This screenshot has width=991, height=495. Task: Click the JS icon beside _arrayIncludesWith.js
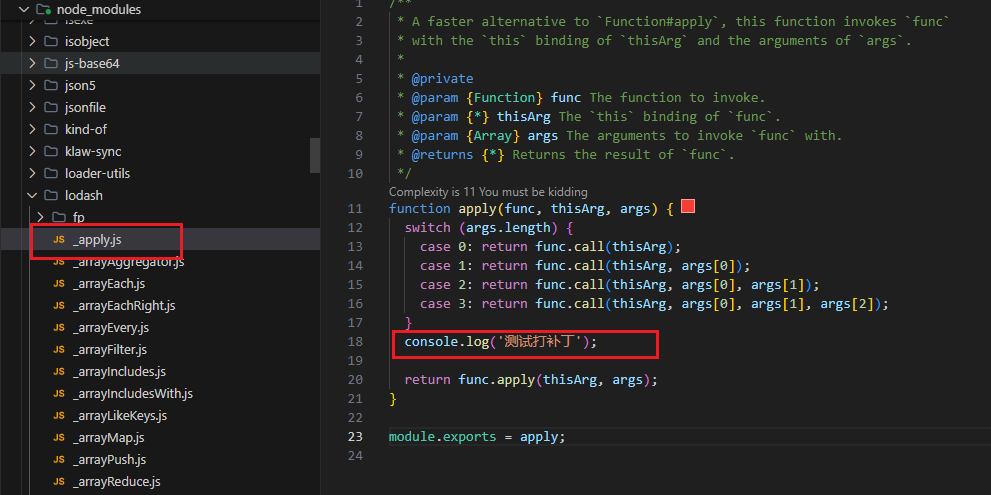pos(59,394)
